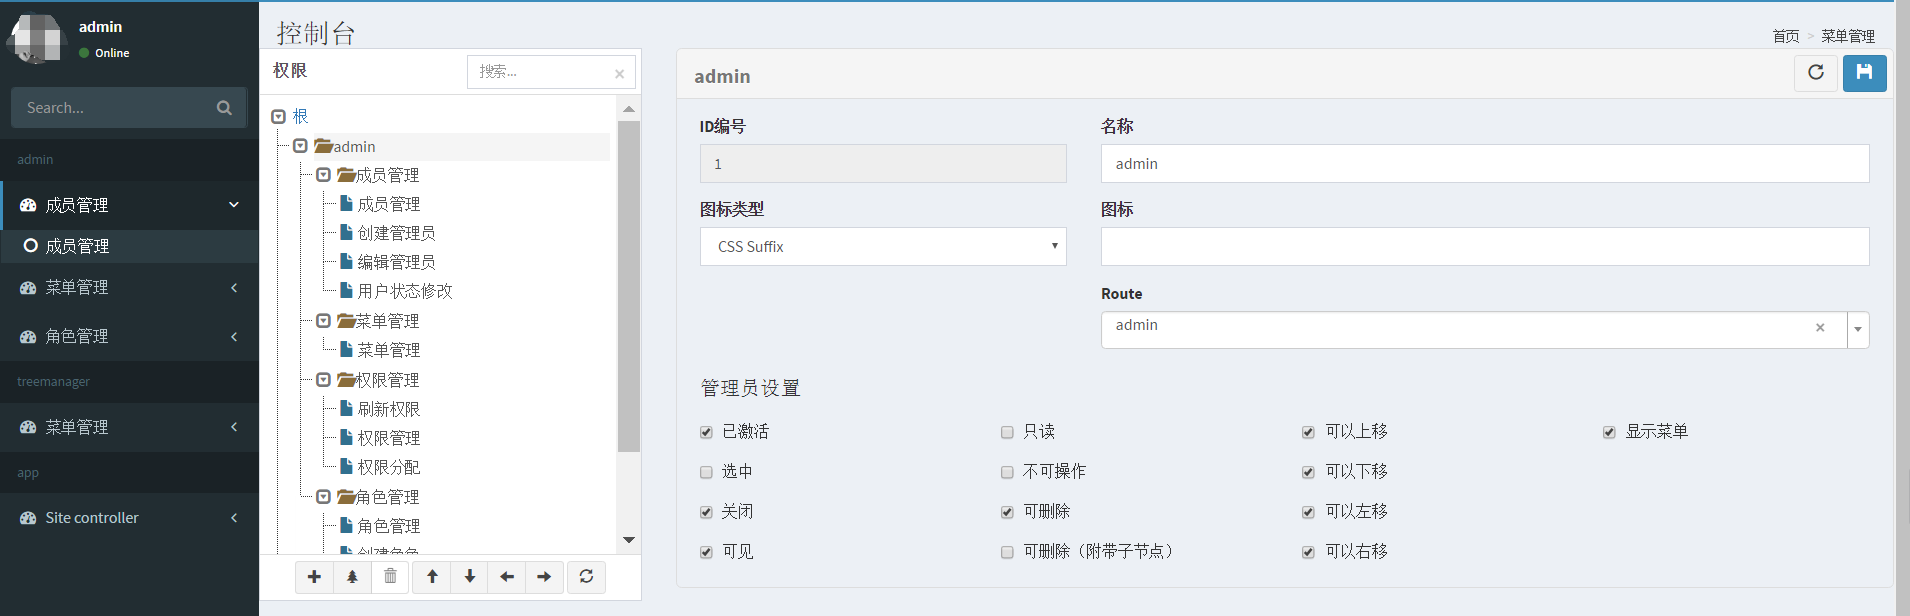Screen dimensions: 1910x616
Task: Click the tree scrollbar up arrow
Action: (x=629, y=109)
